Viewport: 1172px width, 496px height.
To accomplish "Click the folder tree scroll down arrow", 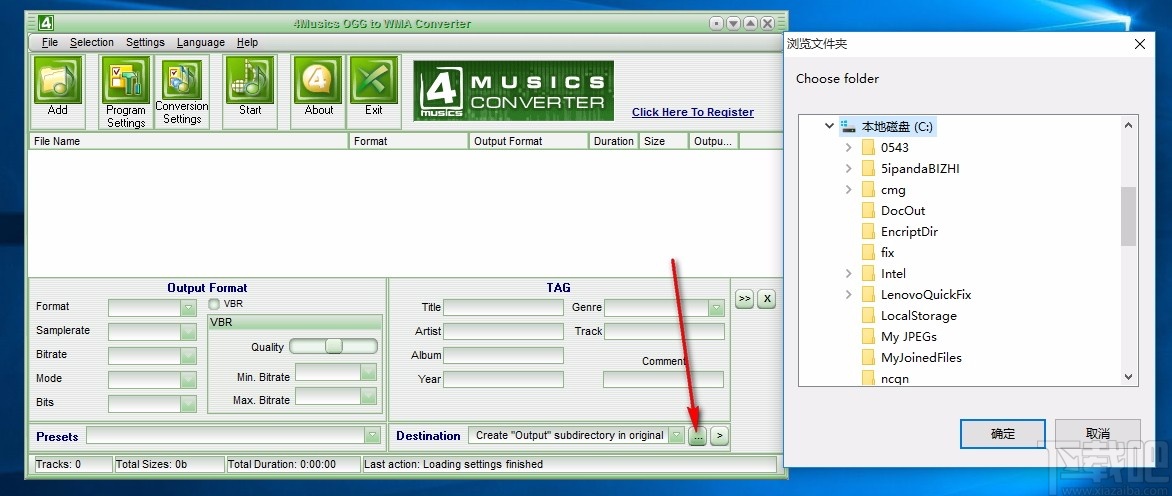I will (x=1129, y=378).
